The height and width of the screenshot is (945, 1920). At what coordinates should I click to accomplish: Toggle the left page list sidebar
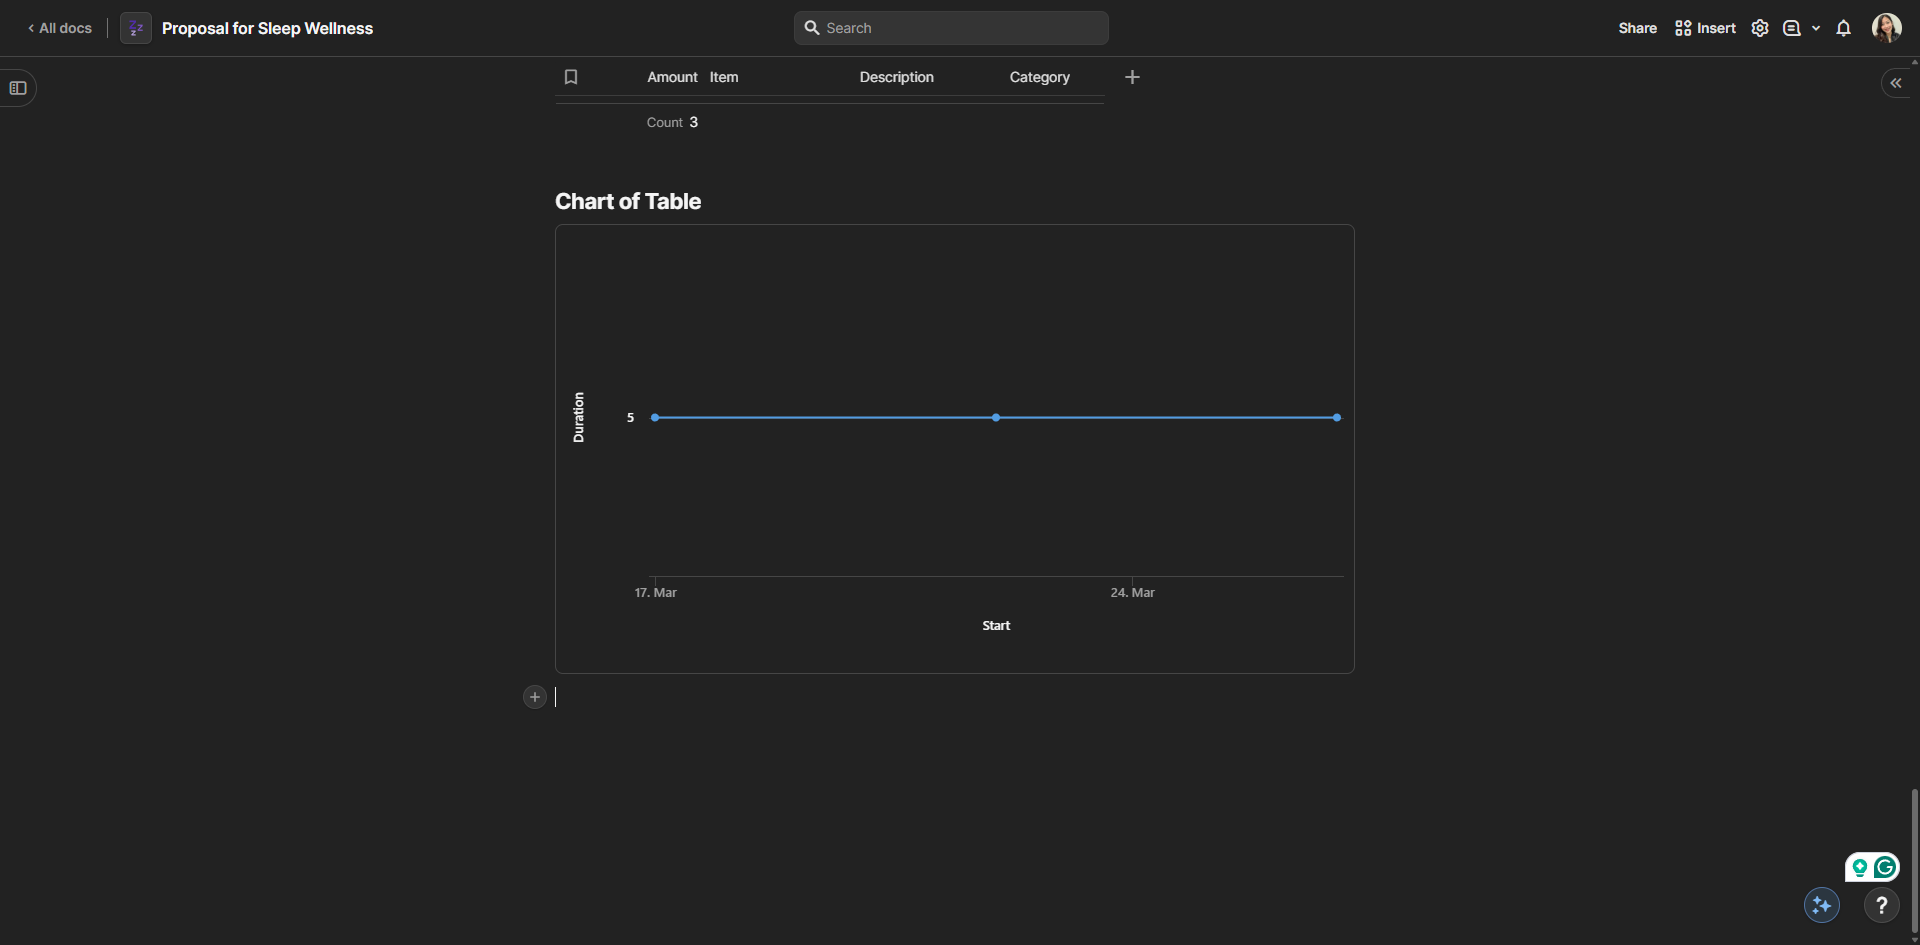click(18, 88)
